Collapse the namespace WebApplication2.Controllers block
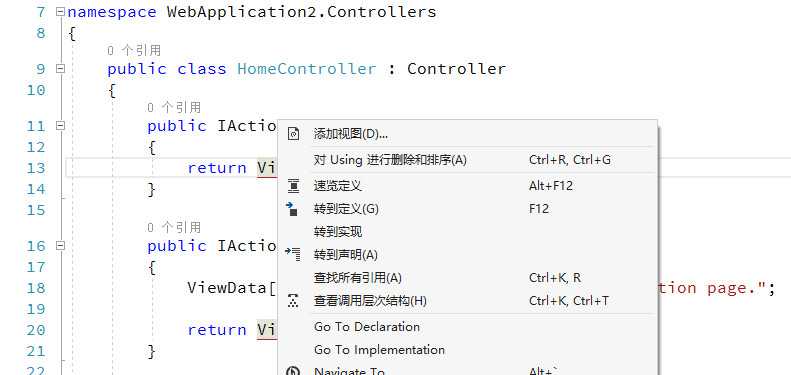 (x=61, y=11)
